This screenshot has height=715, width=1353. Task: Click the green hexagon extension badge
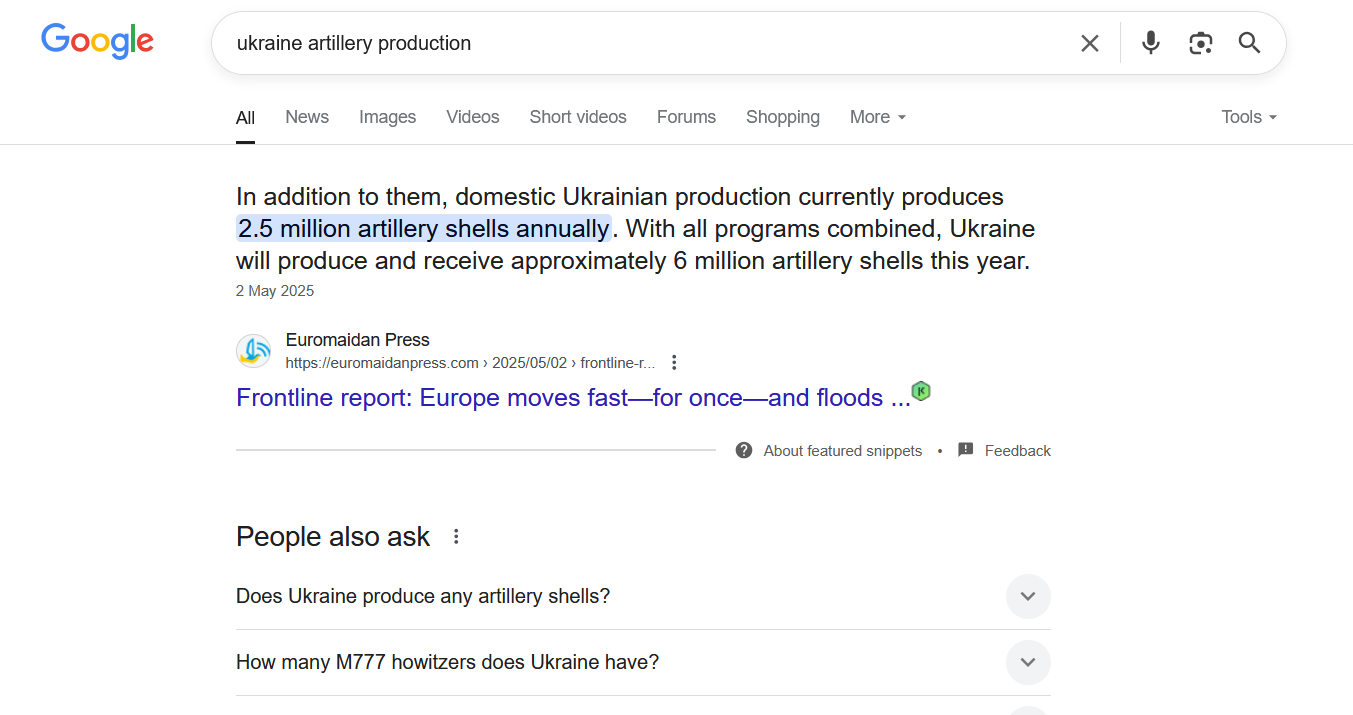pos(921,391)
